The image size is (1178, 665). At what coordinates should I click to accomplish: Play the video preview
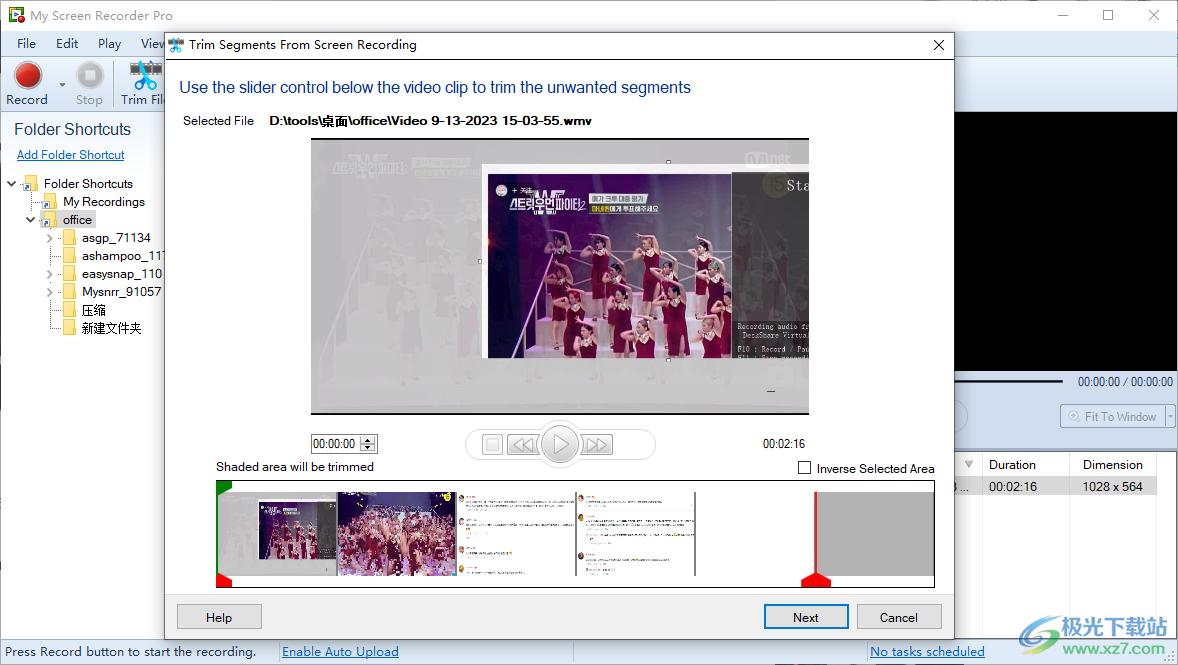pyautogui.click(x=560, y=444)
